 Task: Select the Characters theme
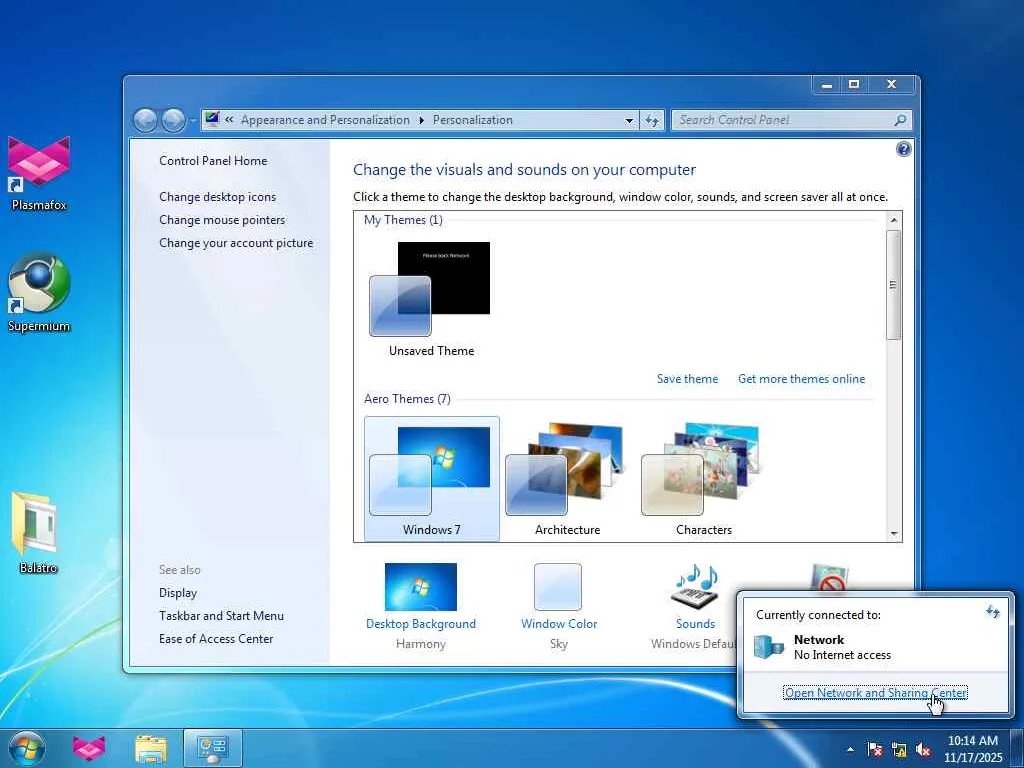point(703,479)
